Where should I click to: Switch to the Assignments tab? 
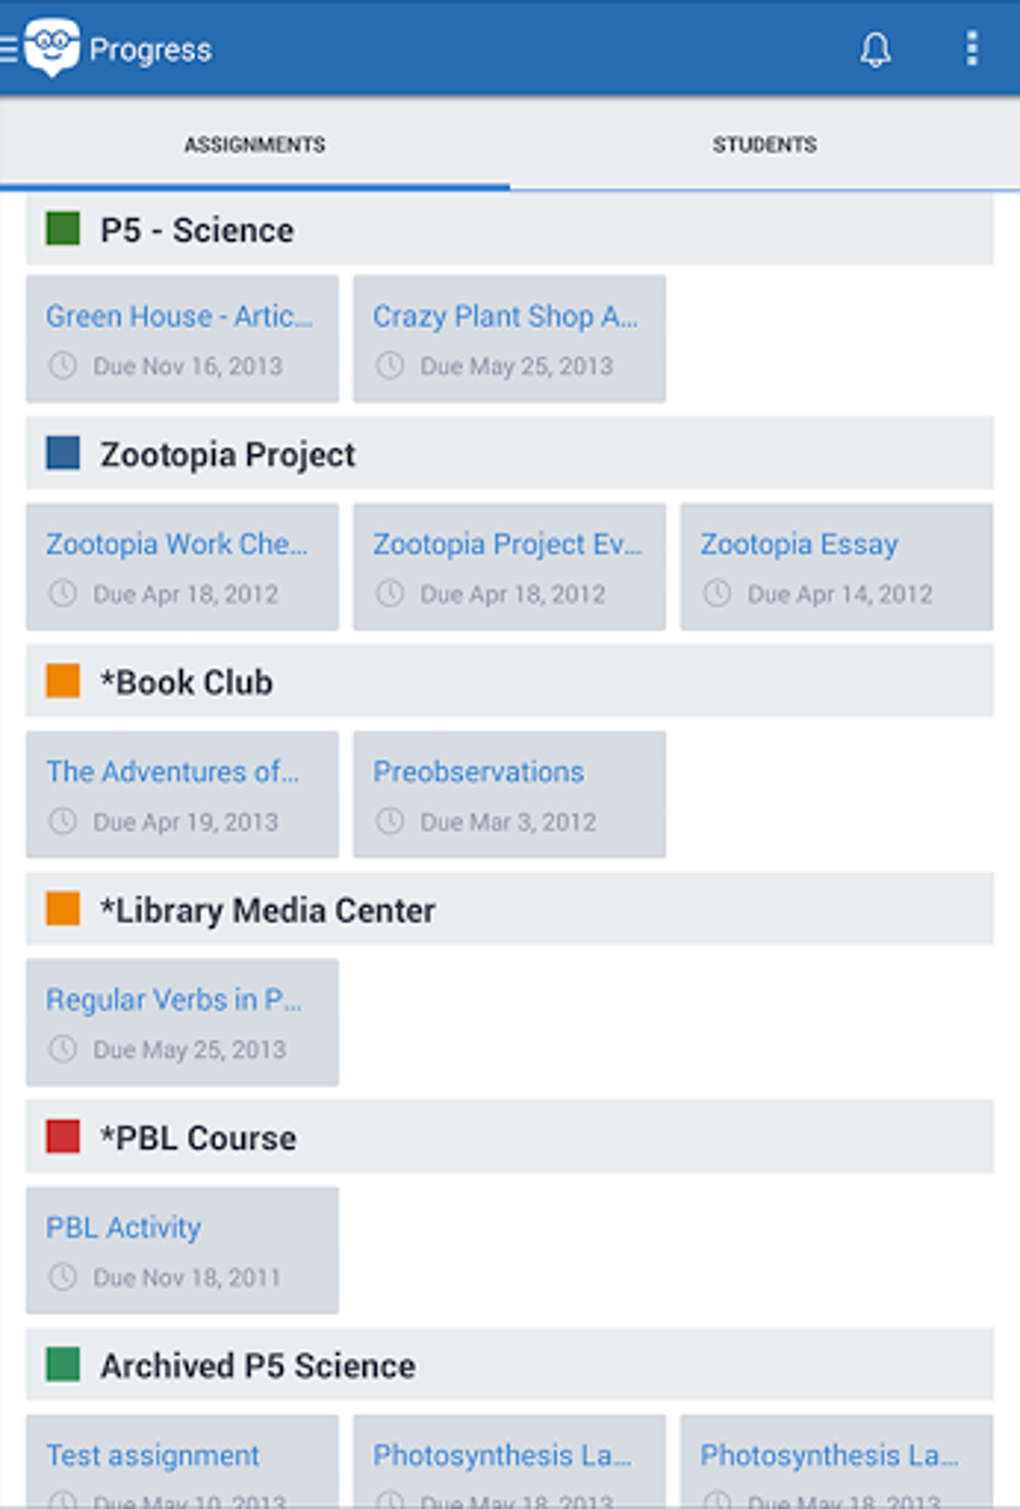pos(254,145)
